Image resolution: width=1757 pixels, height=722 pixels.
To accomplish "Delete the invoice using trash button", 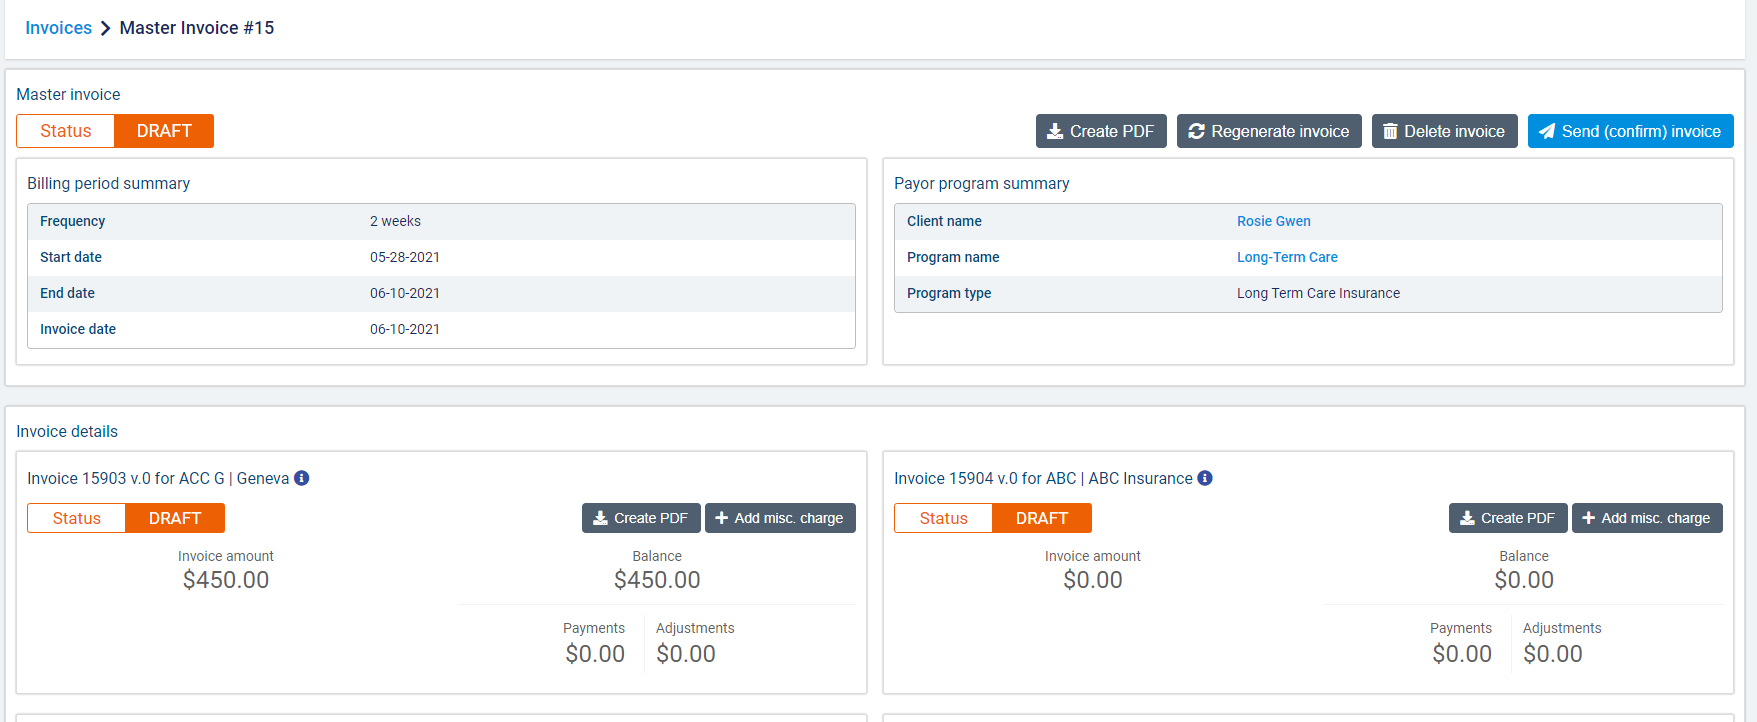I will coord(1444,131).
